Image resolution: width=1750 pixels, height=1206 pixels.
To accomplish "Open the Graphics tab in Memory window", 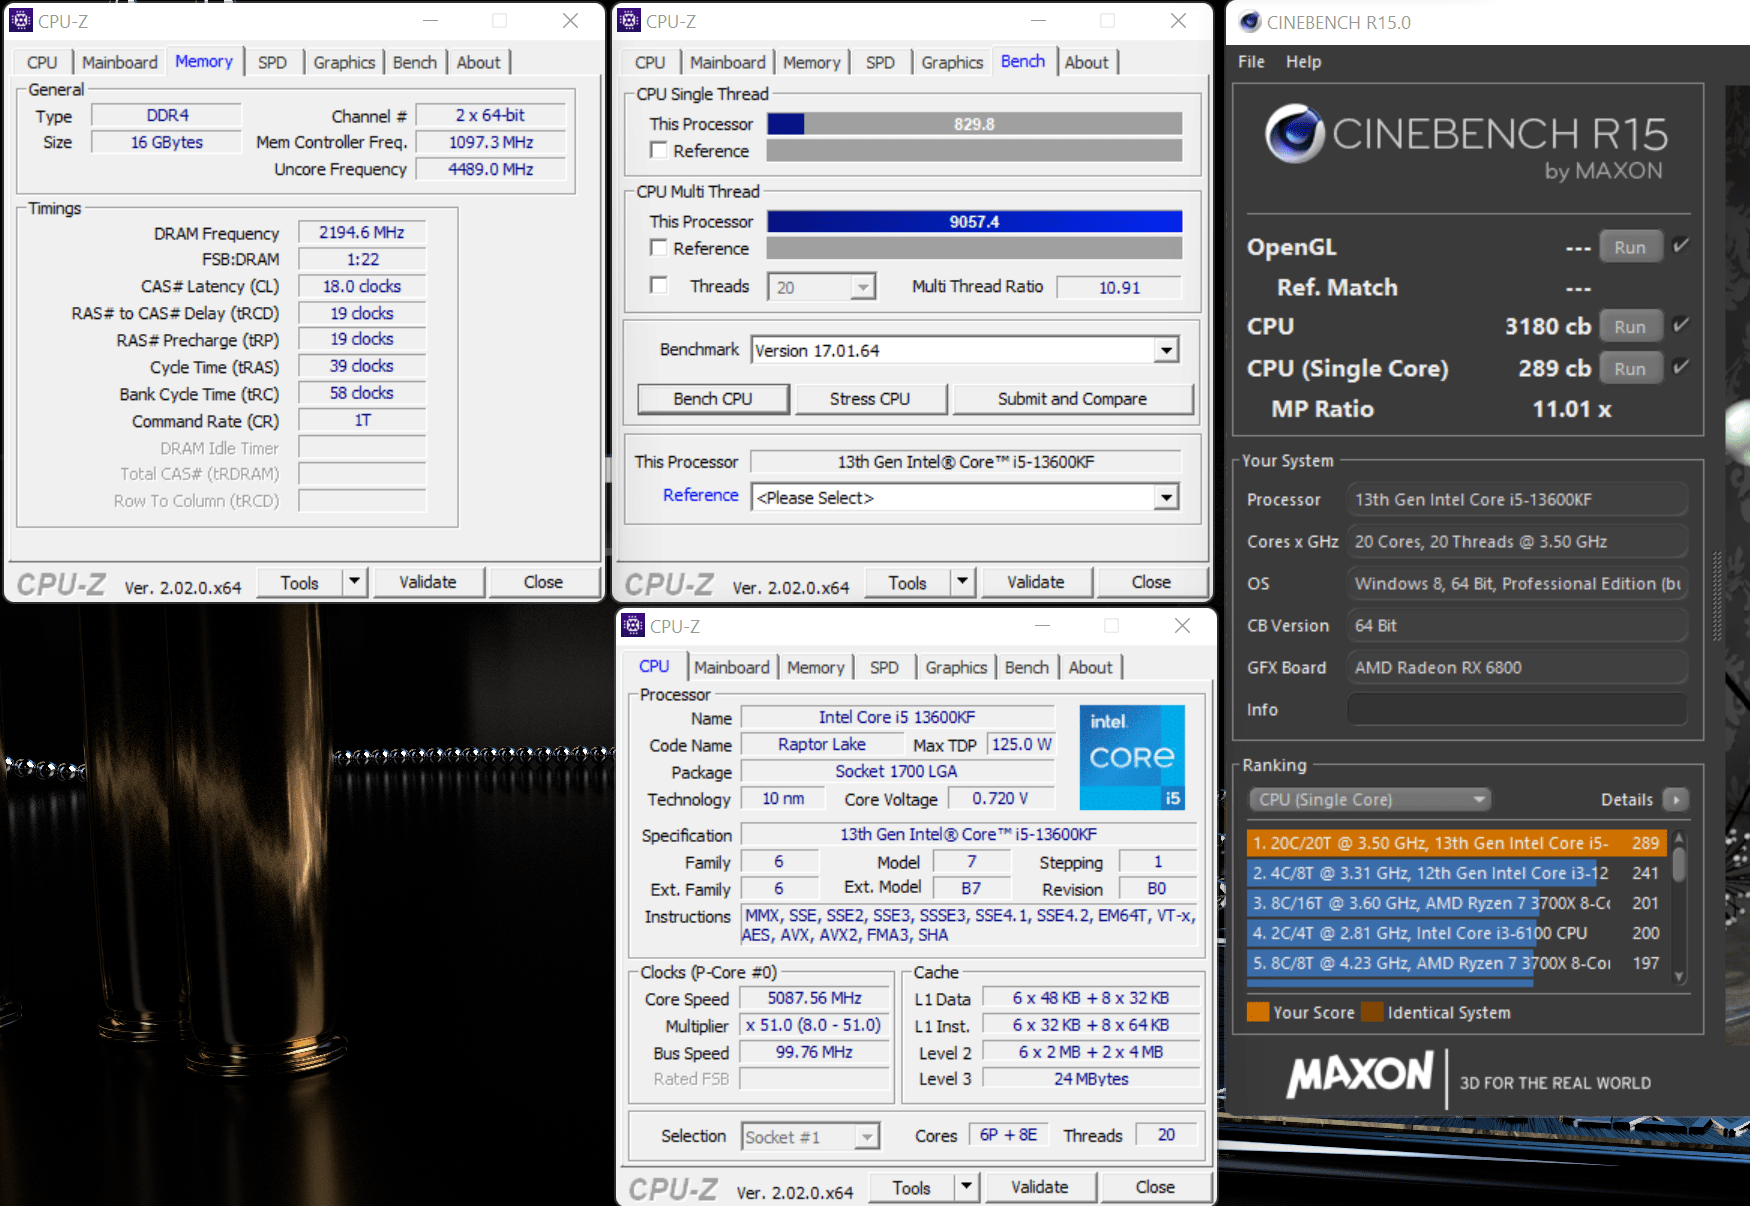I will point(344,62).
